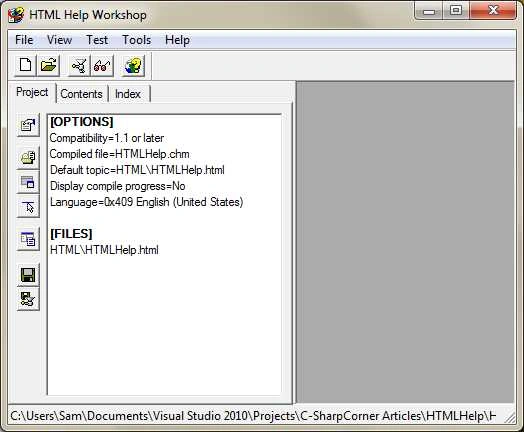The image size is (524, 432).
Task: Save project files with floppy disk icon
Action: 28,275
